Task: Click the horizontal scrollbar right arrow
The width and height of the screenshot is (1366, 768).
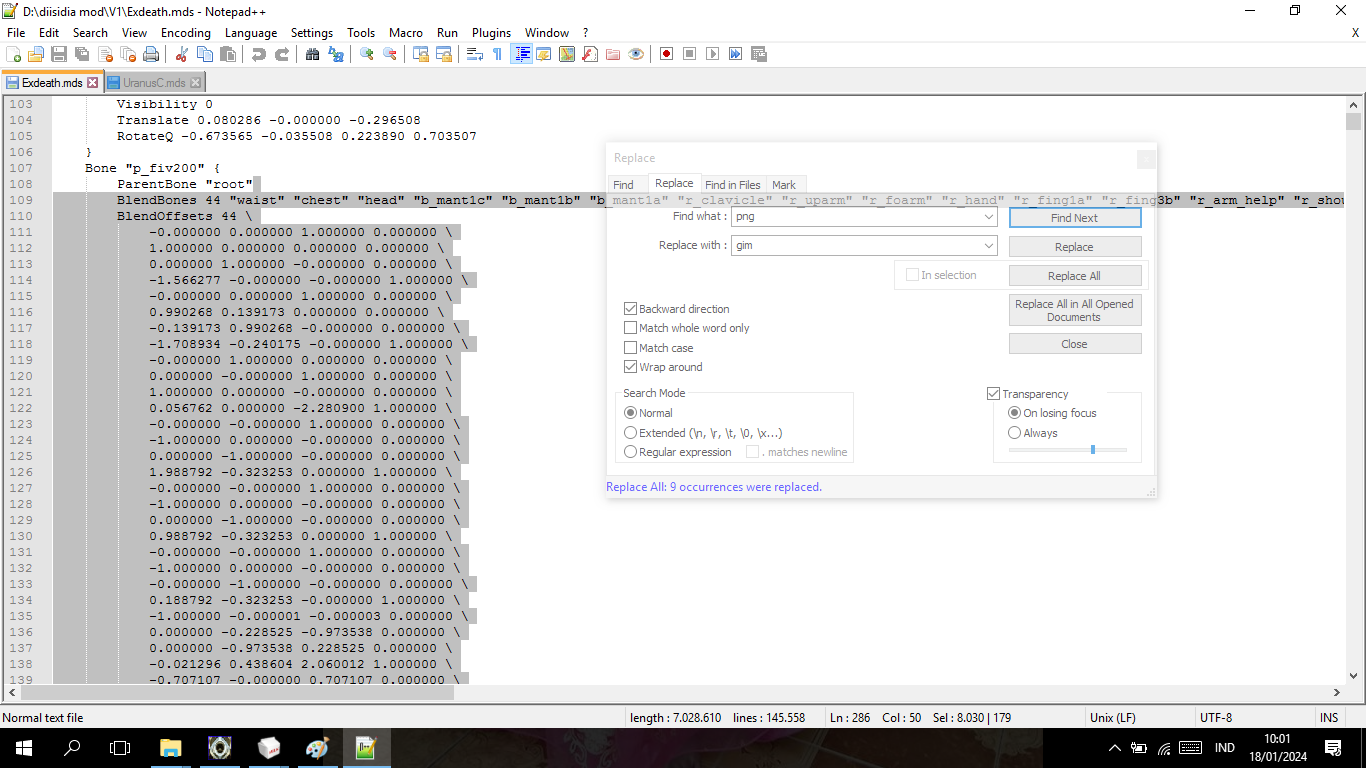Action: [x=1336, y=692]
